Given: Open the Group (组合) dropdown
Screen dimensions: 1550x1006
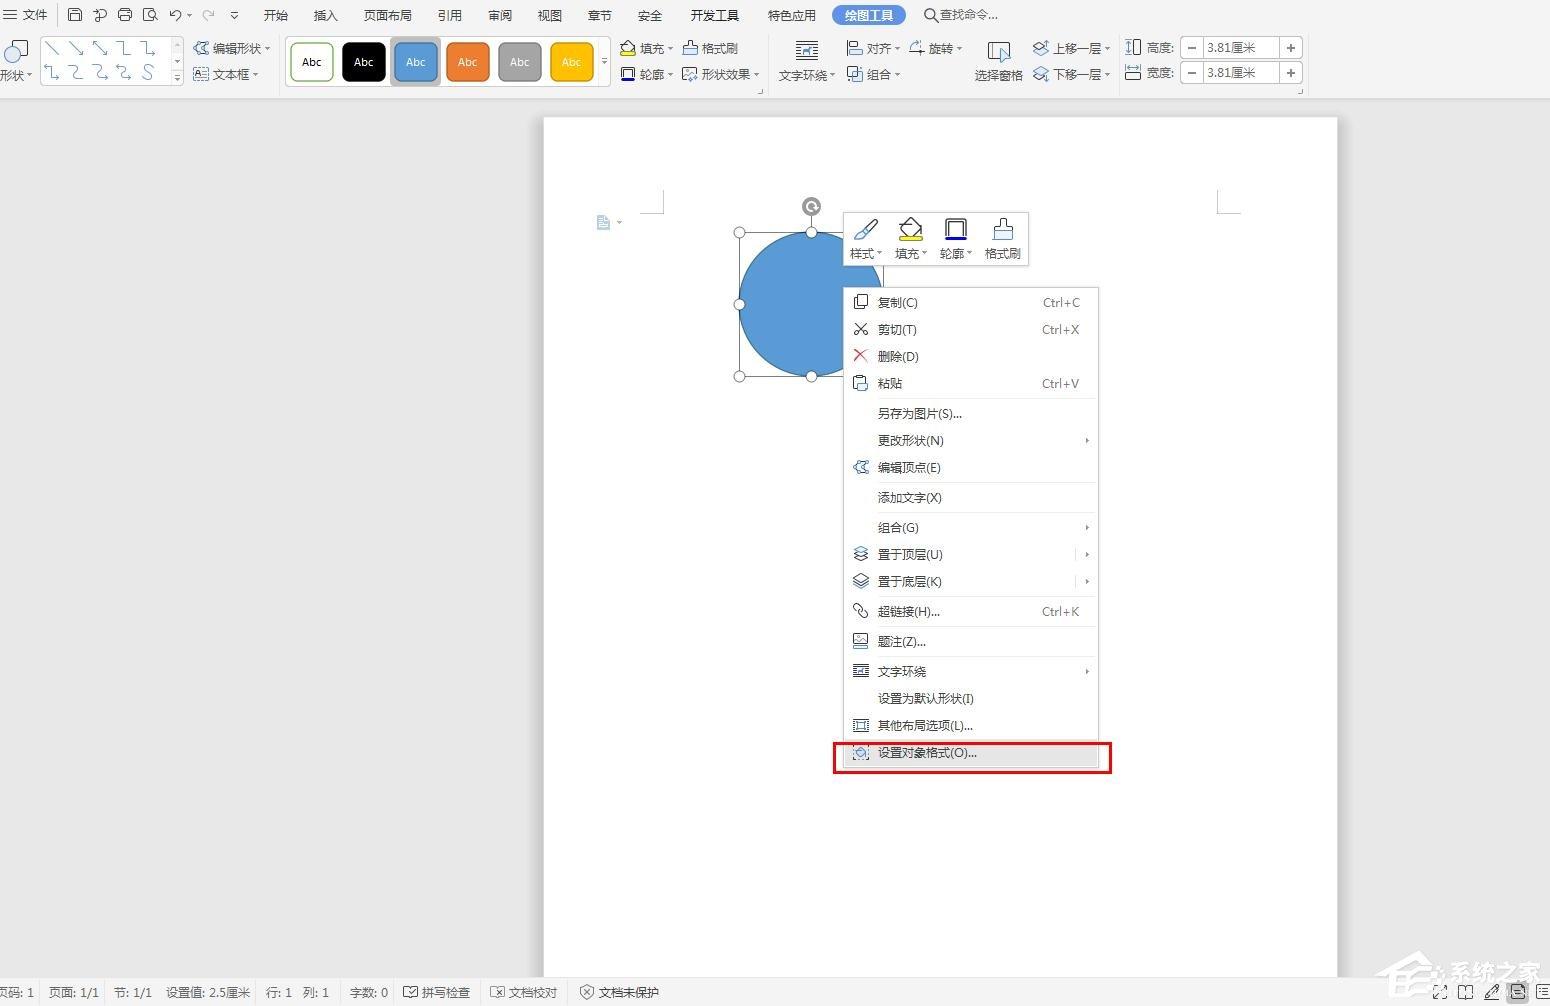Looking at the screenshot, I should coord(875,74).
